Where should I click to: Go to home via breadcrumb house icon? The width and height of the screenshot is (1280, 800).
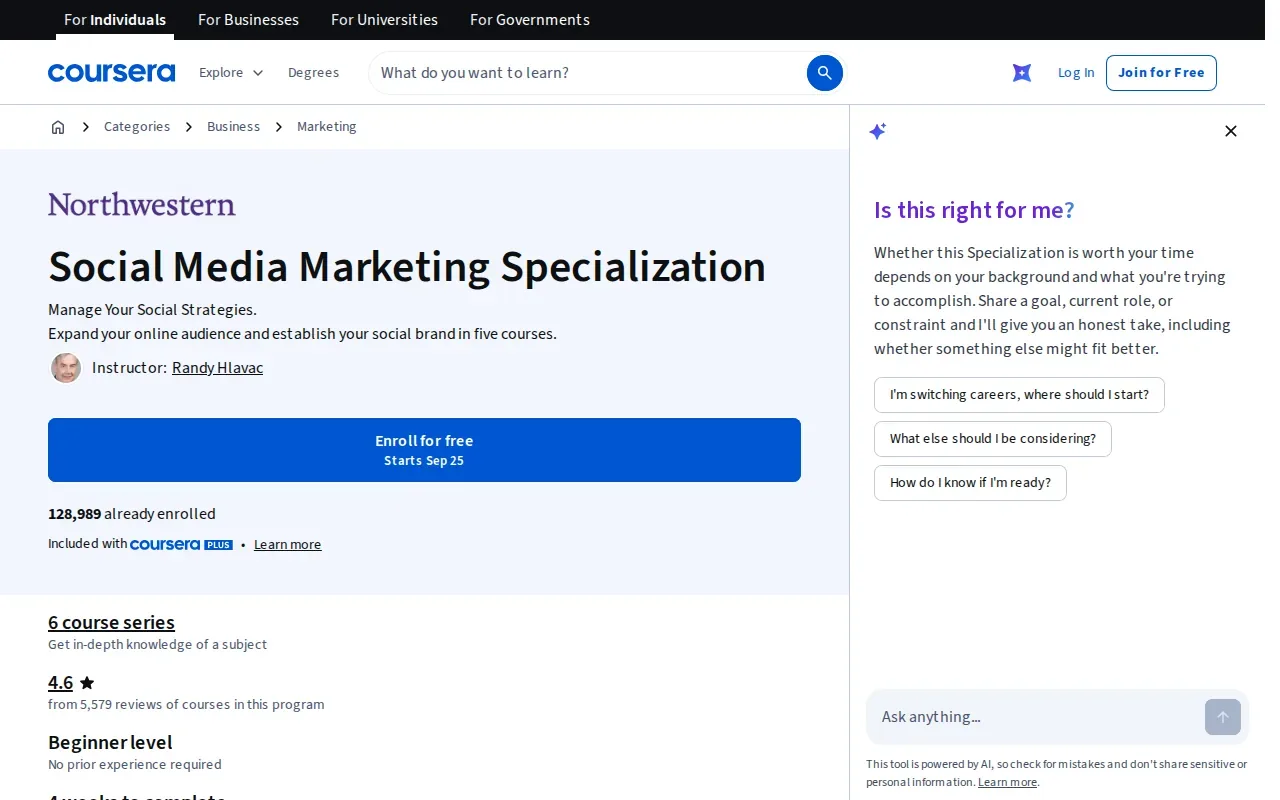(x=58, y=127)
